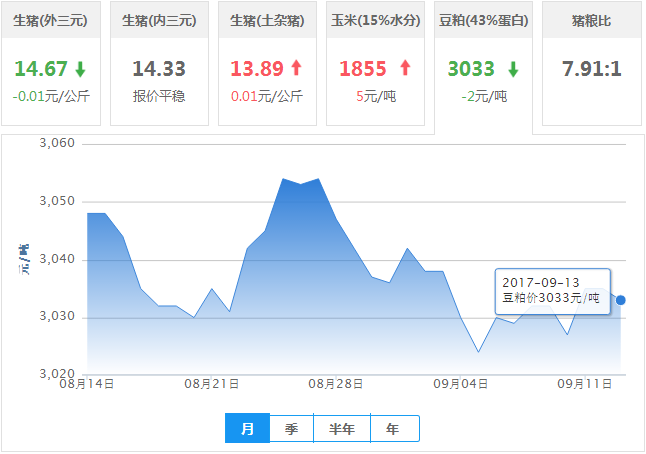Select the 生猪(外三元) price tab
646x454 pixels.
click(x=51, y=63)
